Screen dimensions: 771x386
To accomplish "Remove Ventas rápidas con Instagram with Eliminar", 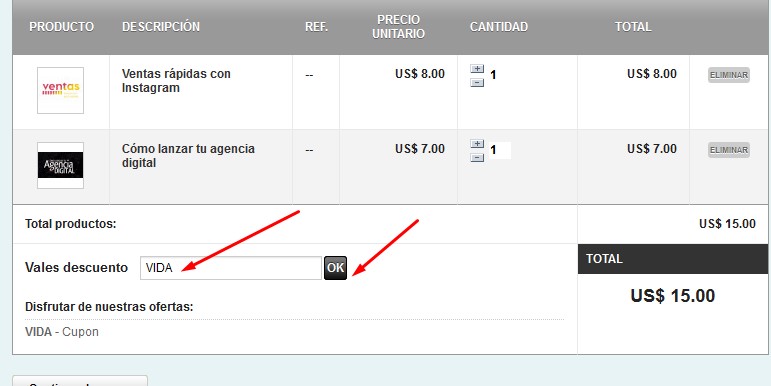I will 729,75.
